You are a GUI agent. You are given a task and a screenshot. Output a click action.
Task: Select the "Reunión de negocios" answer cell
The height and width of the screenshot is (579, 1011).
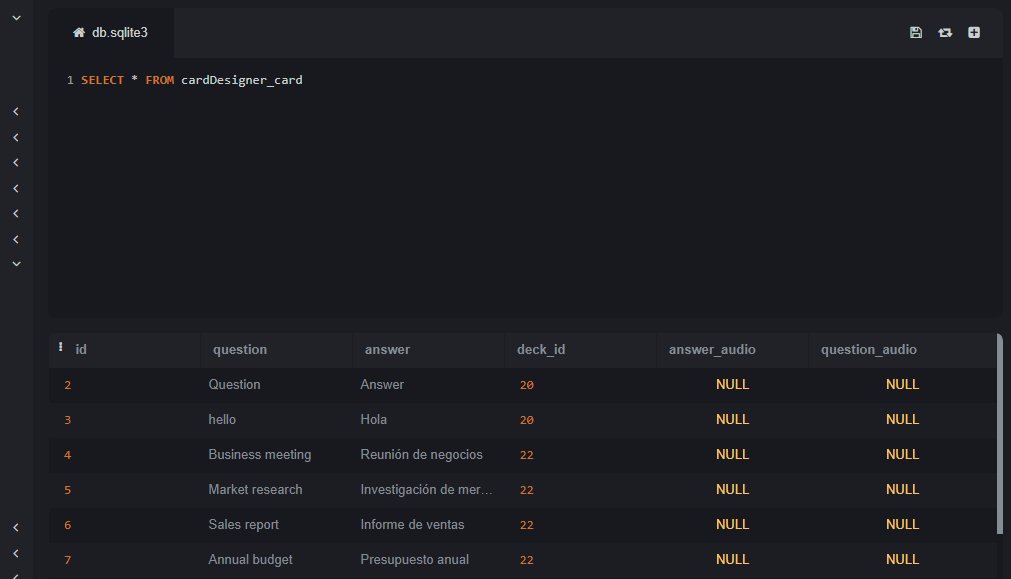pyautogui.click(x=421, y=455)
